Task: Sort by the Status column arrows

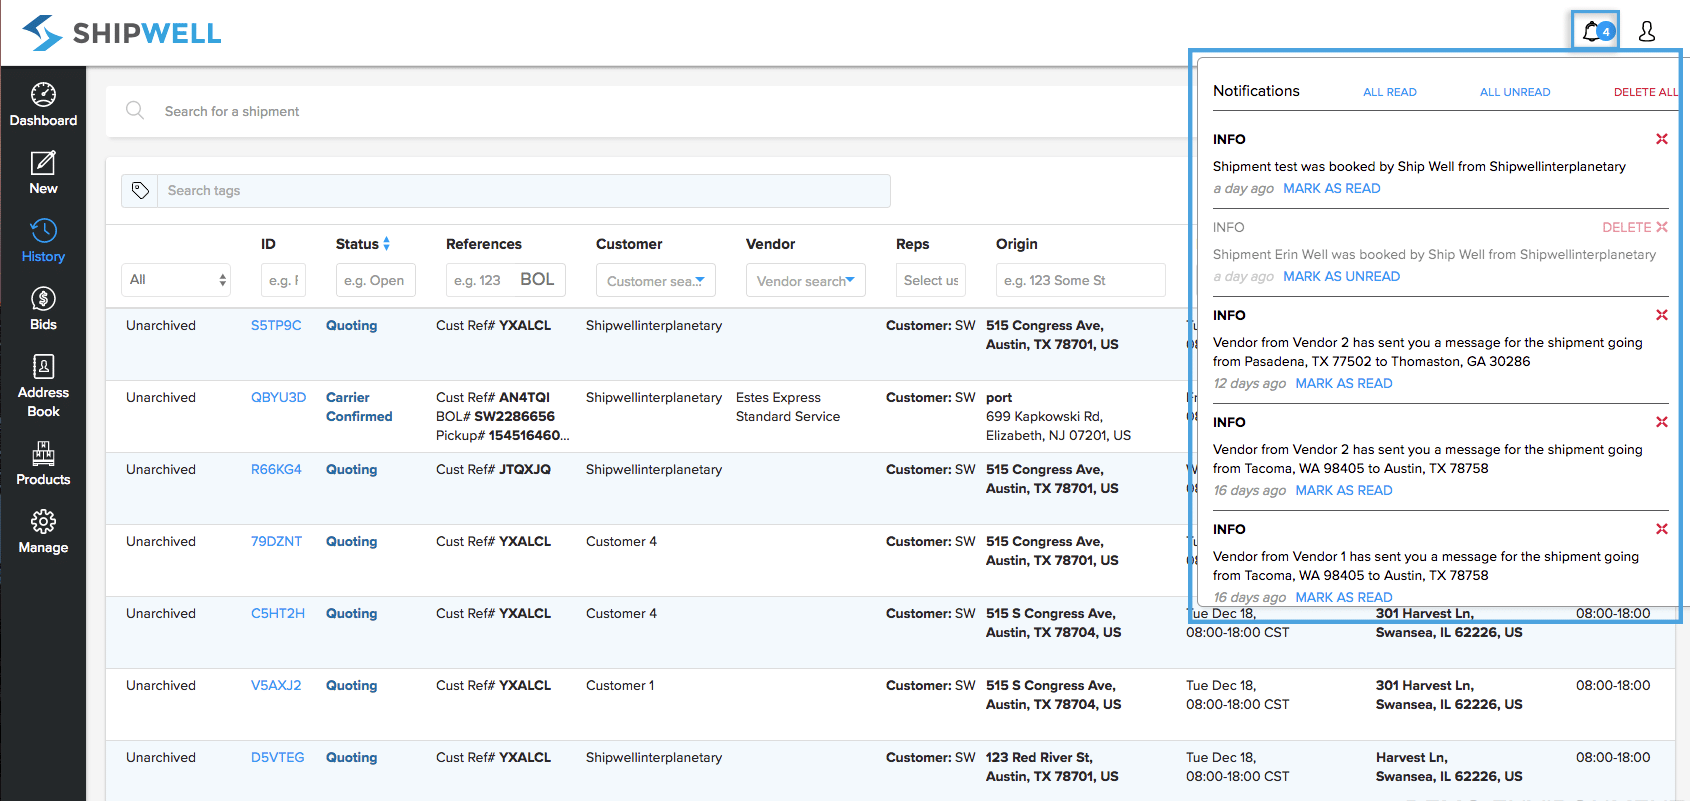Action: pos(386,244)
